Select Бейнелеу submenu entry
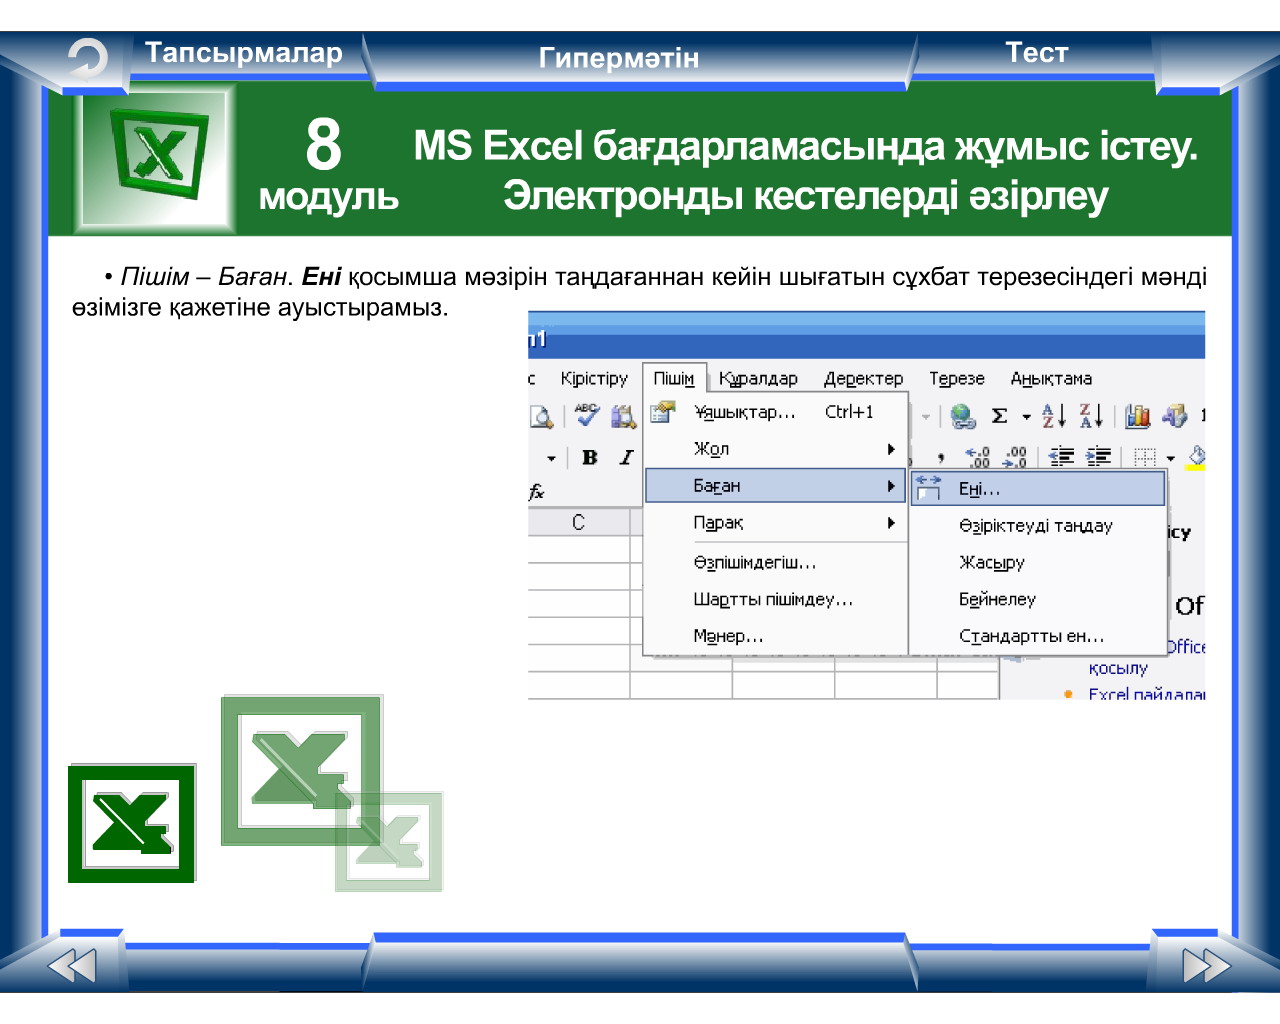This screenshot has width=1280, height=1024. (x=1038, y=599)
